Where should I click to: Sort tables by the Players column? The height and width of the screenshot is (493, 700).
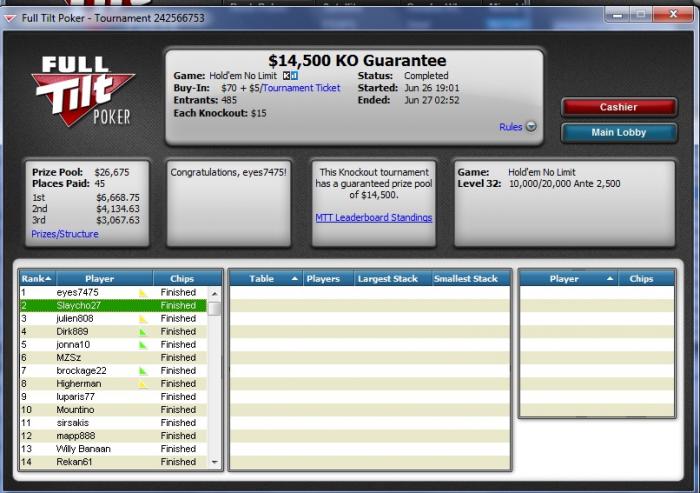tap(328, 279)
